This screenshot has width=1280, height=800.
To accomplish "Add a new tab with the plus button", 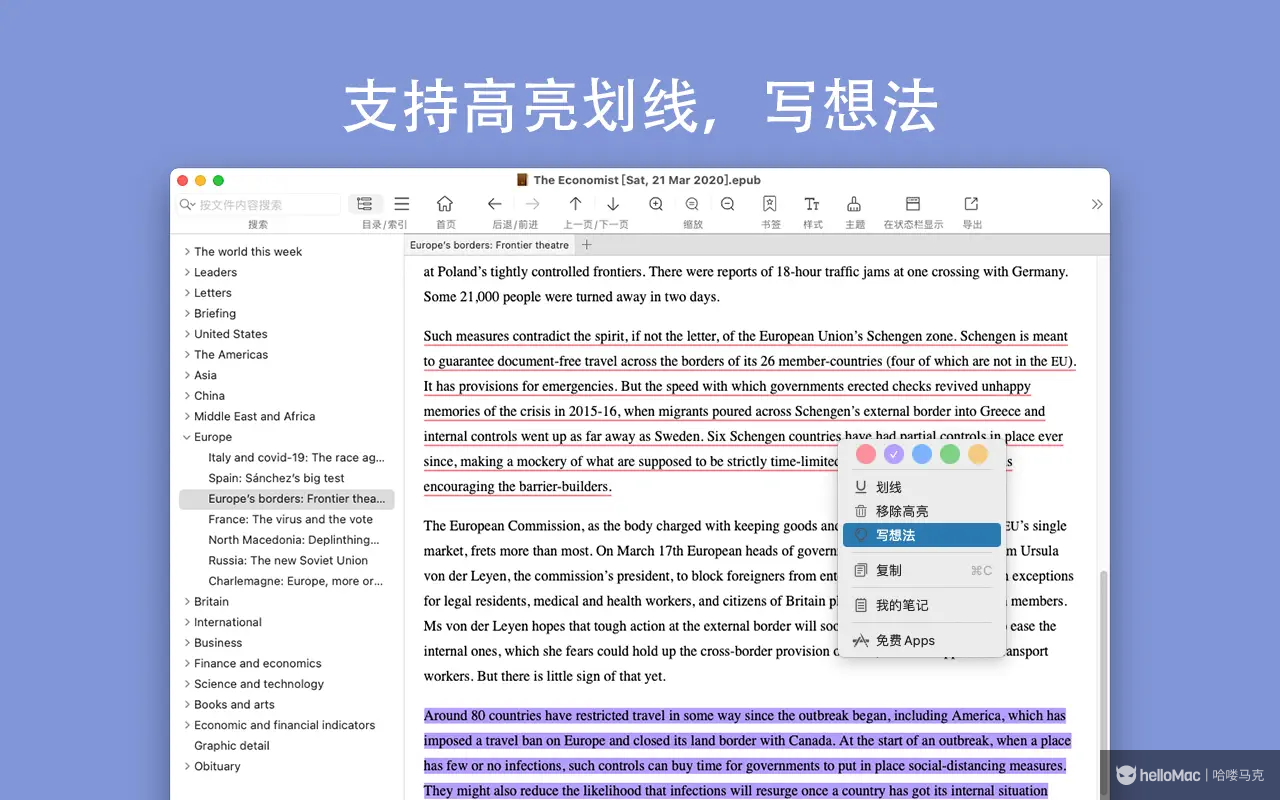I will 587,245.
